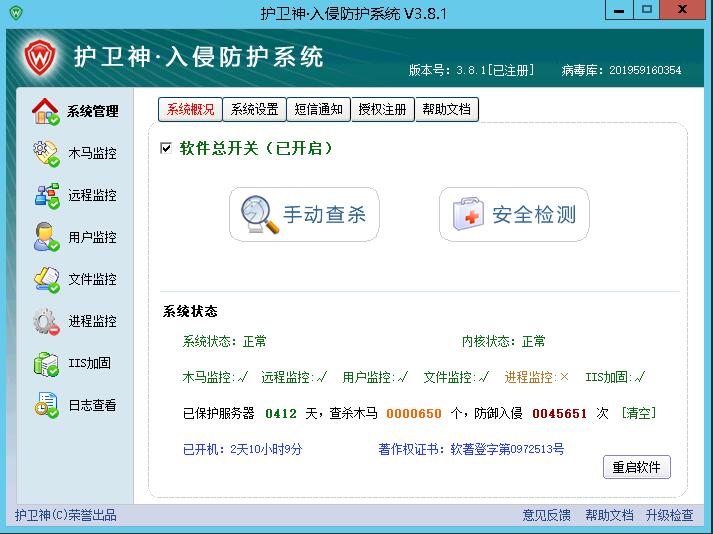This screenshot has width=713, height=534.
Task: Switch to the 系统概况 tab
Action: 190,110
